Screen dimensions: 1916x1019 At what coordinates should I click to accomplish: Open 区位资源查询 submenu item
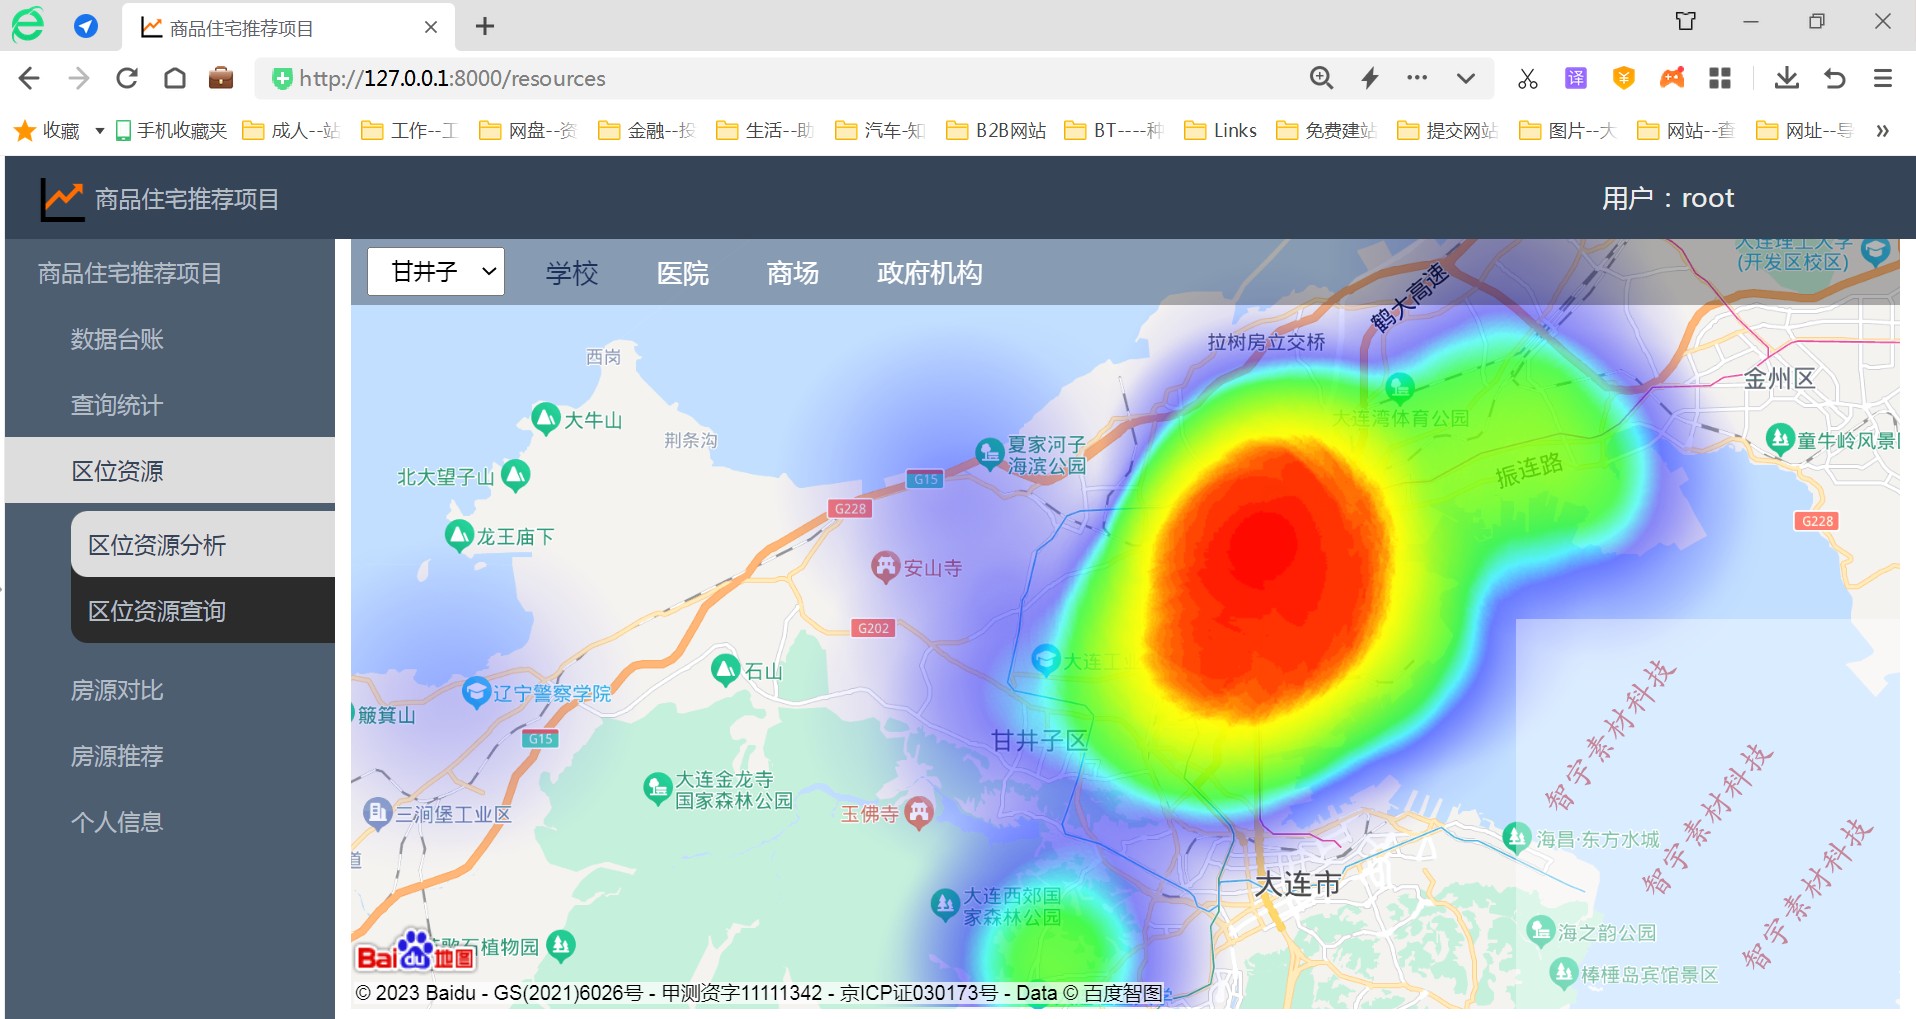pos(203,611)
